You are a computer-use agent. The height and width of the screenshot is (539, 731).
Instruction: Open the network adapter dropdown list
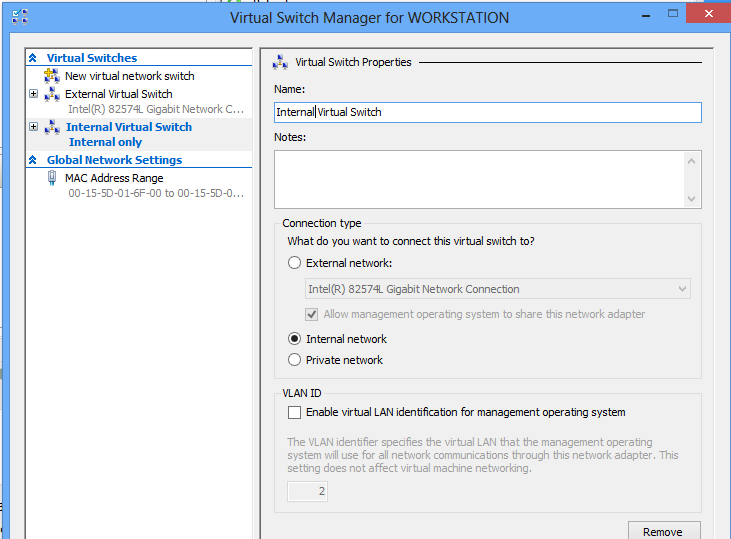coord(683,289)
